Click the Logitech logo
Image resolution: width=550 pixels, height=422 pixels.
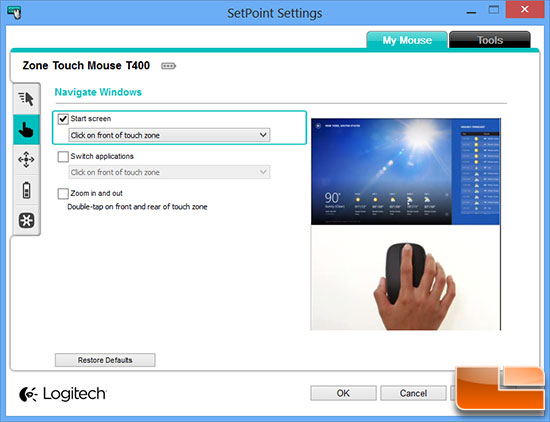point(63,394)
